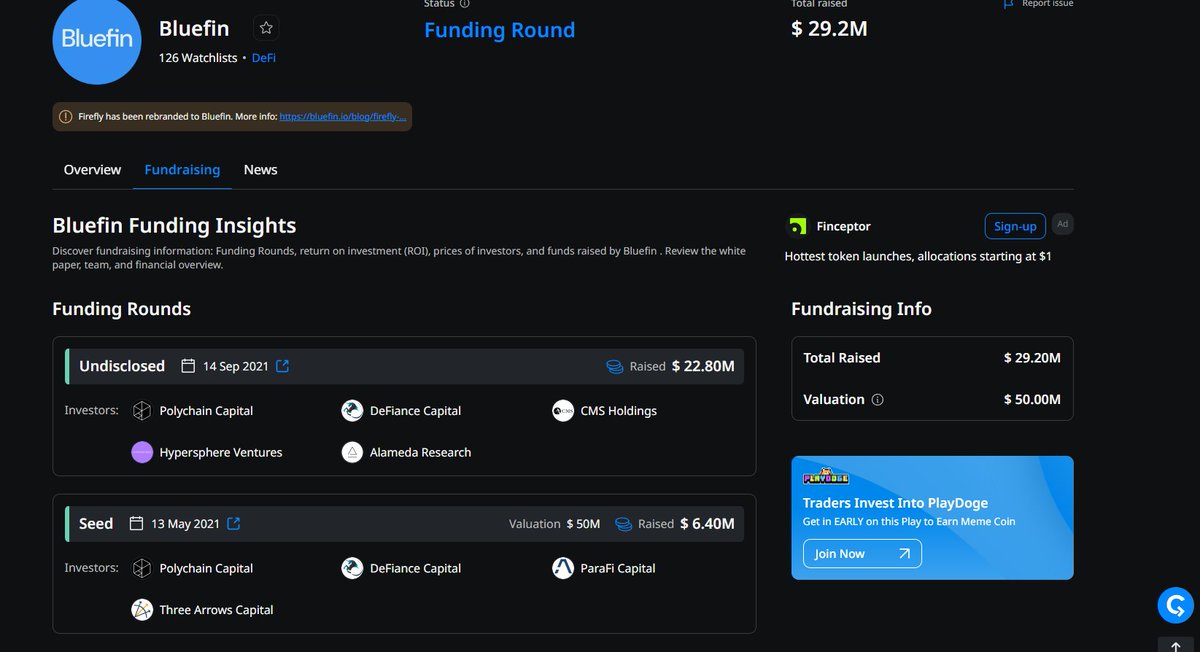Open the Polychain Capital name in the Seed round
Image resolution: width=1200 pixels, height=652 pixels.
tap(206, 568)
